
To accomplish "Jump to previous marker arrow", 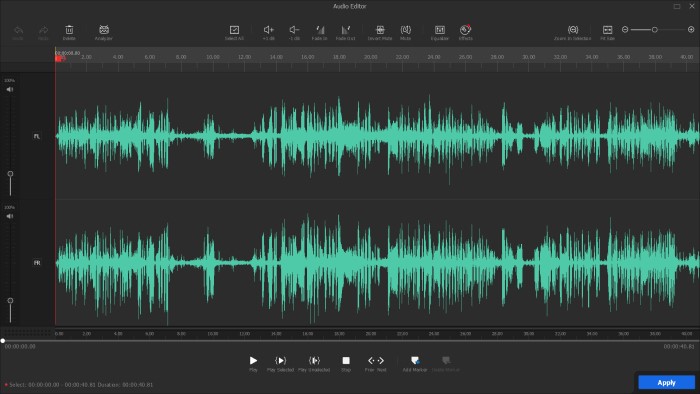I will 371,361.
